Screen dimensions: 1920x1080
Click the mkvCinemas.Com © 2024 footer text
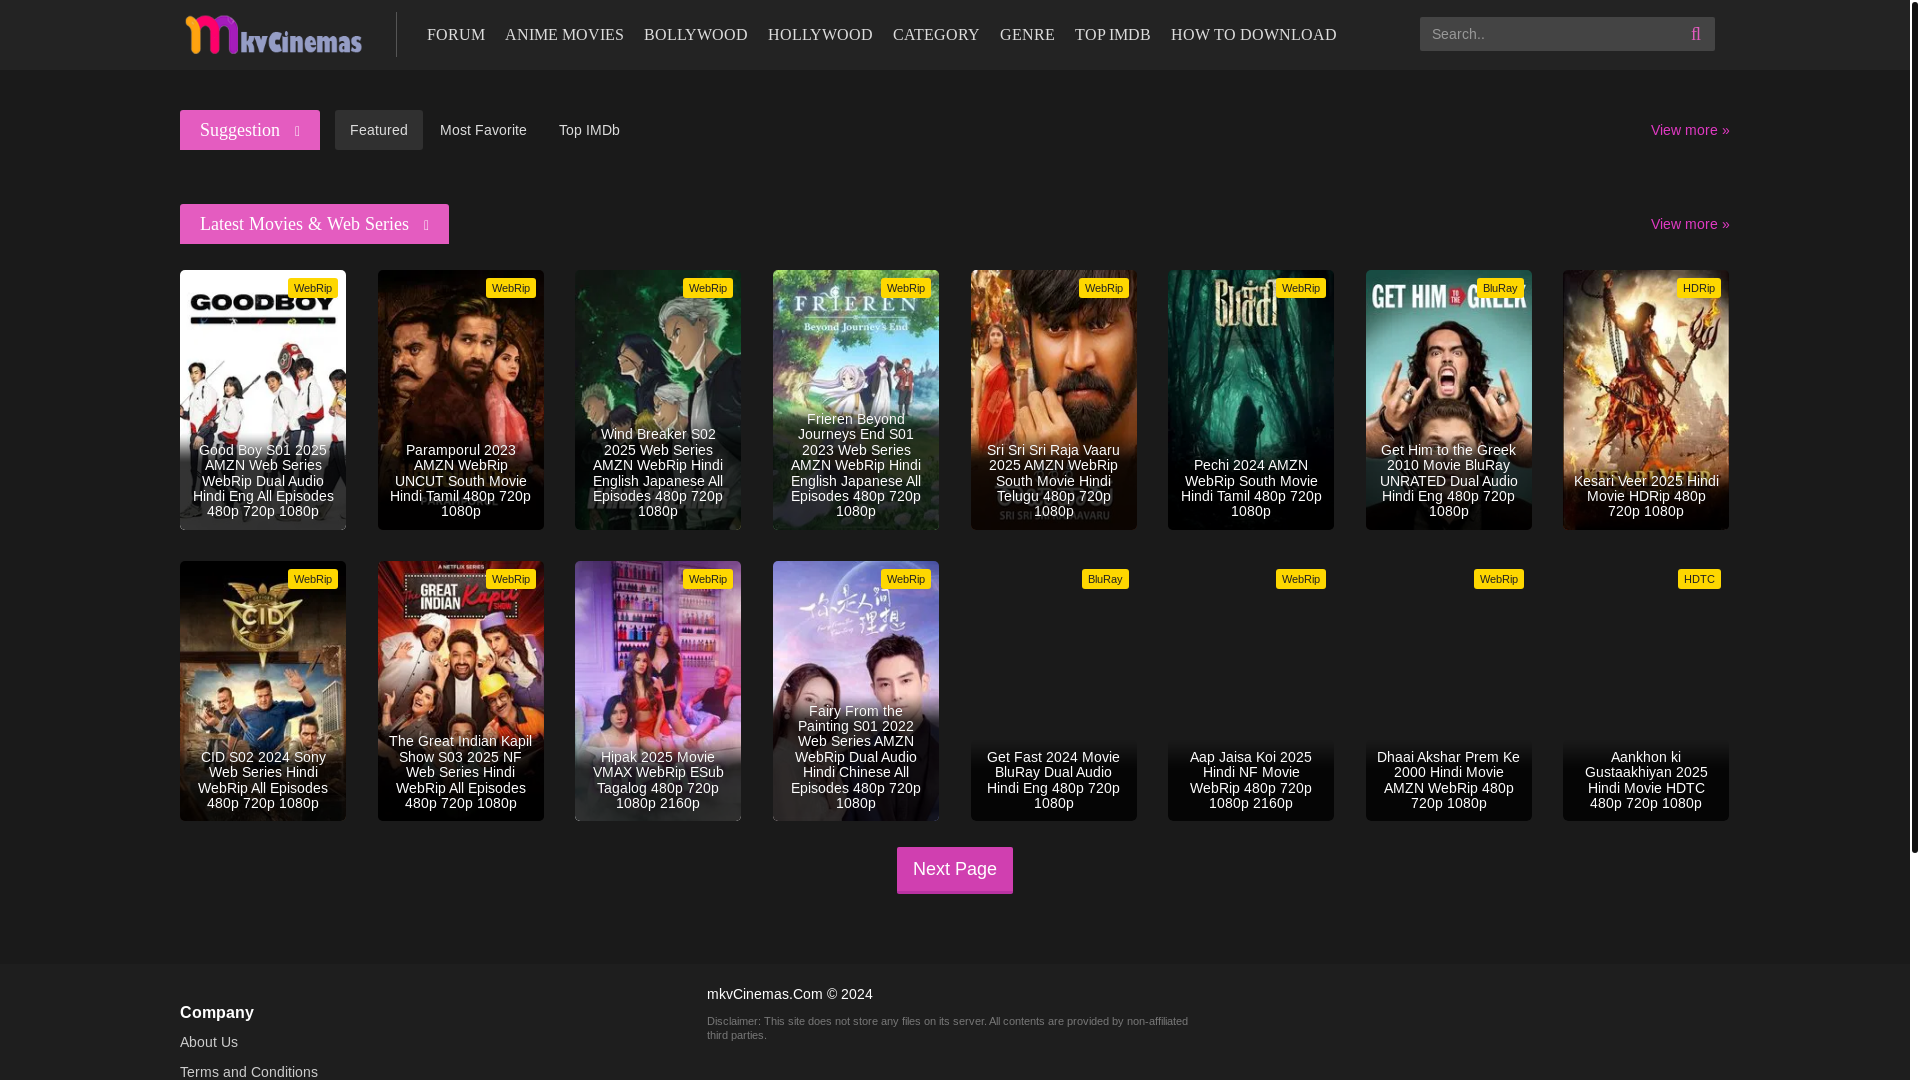click(790, 994)
